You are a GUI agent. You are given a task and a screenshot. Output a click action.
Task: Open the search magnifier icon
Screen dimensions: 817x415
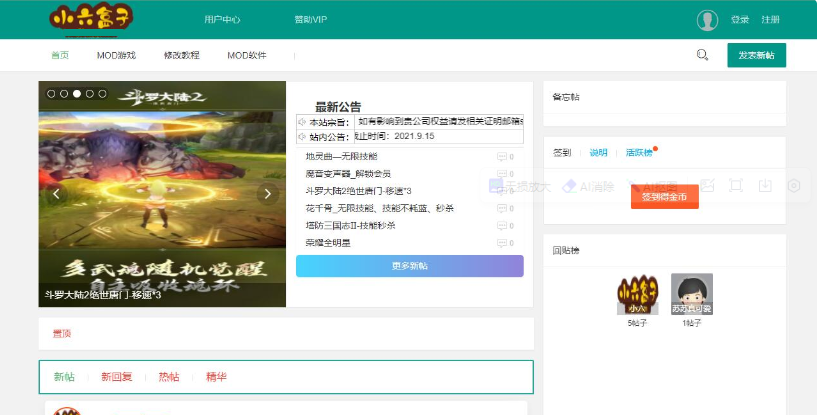(702, 55)
